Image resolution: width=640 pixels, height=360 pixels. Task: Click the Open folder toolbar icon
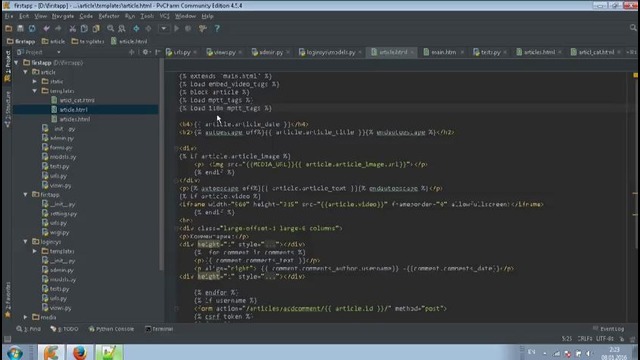pos(9,29)
